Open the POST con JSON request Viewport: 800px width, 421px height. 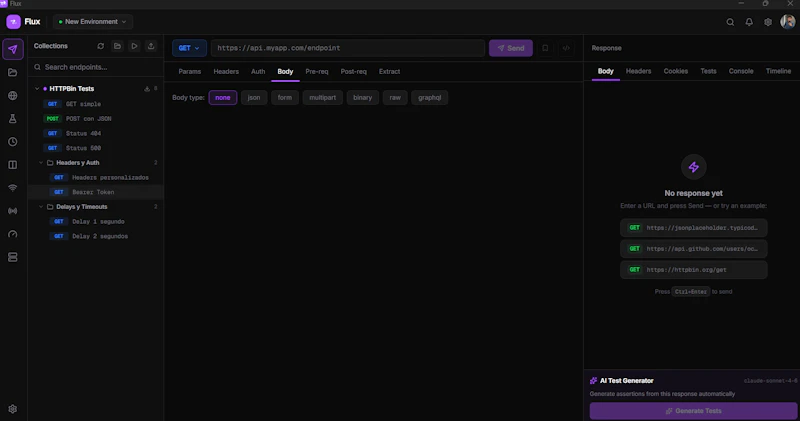point(95,118)
